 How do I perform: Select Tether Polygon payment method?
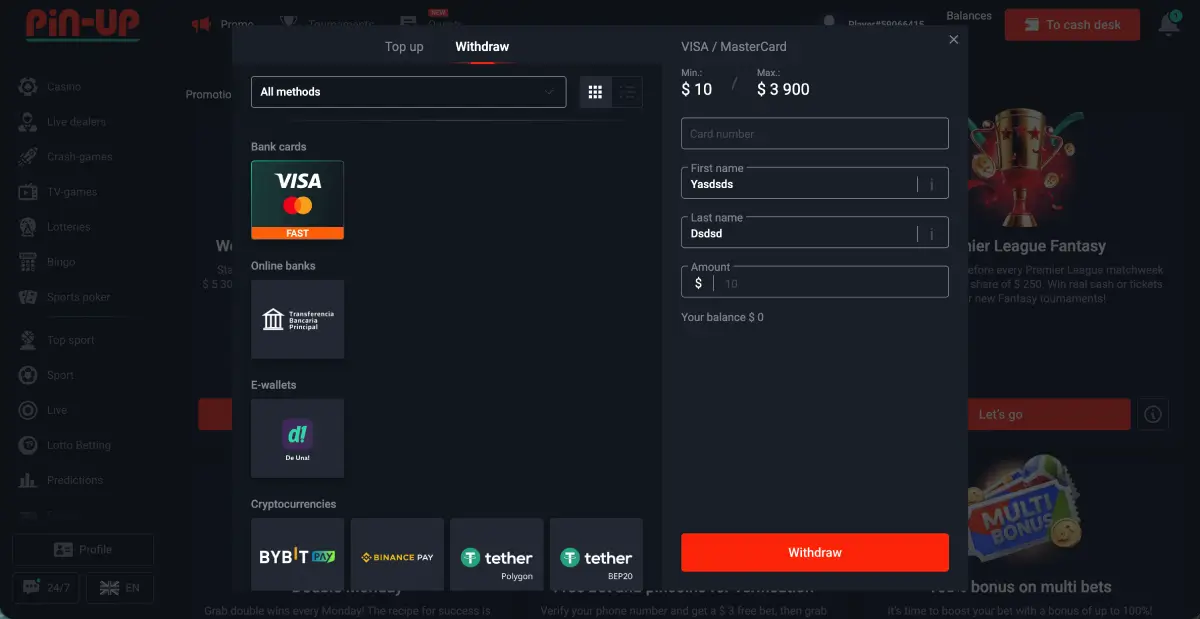point(497,556)
